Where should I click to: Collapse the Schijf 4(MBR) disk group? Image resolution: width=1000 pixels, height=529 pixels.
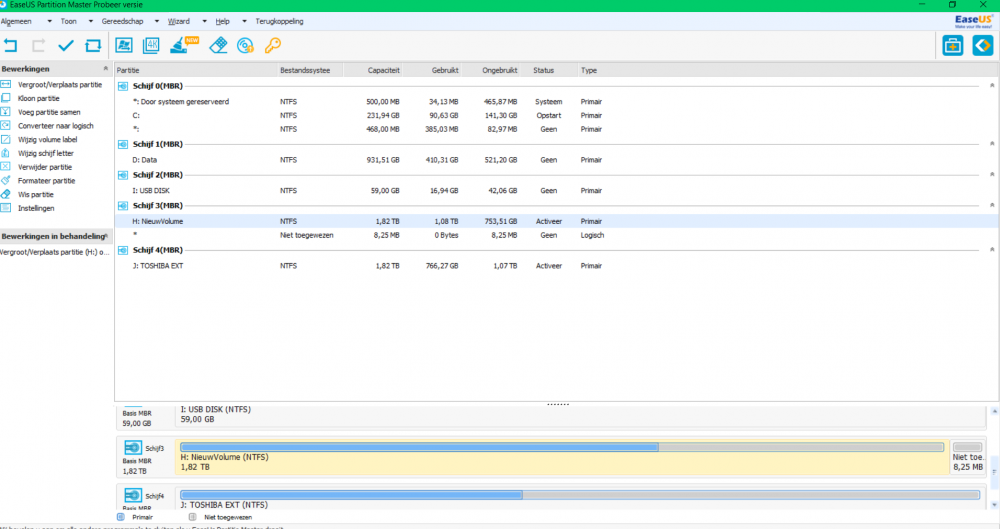(x=991, y=250)
